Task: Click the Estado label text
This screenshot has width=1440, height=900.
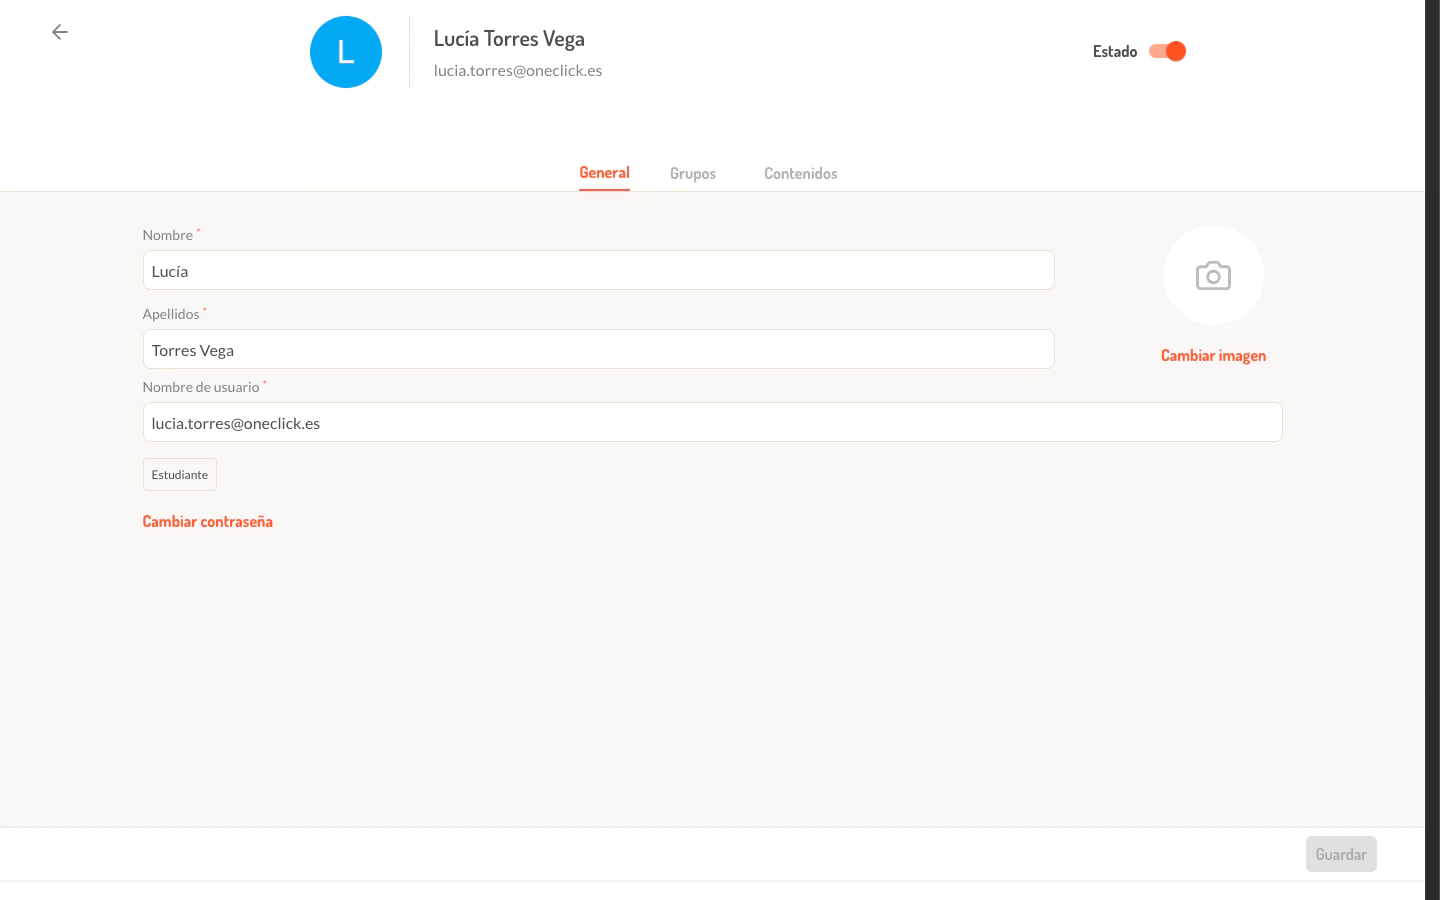Action: pyautogui.click(x=1115, y=52)
